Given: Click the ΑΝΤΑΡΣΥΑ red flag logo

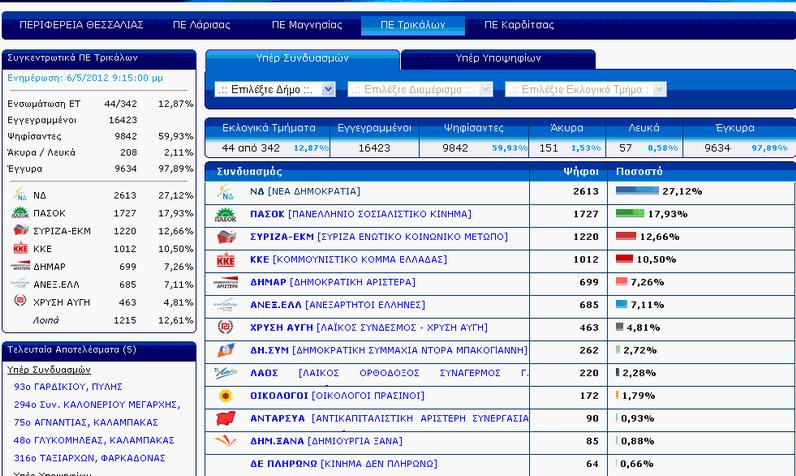Looking at the screenshot, I should click(x=226, y=418).
